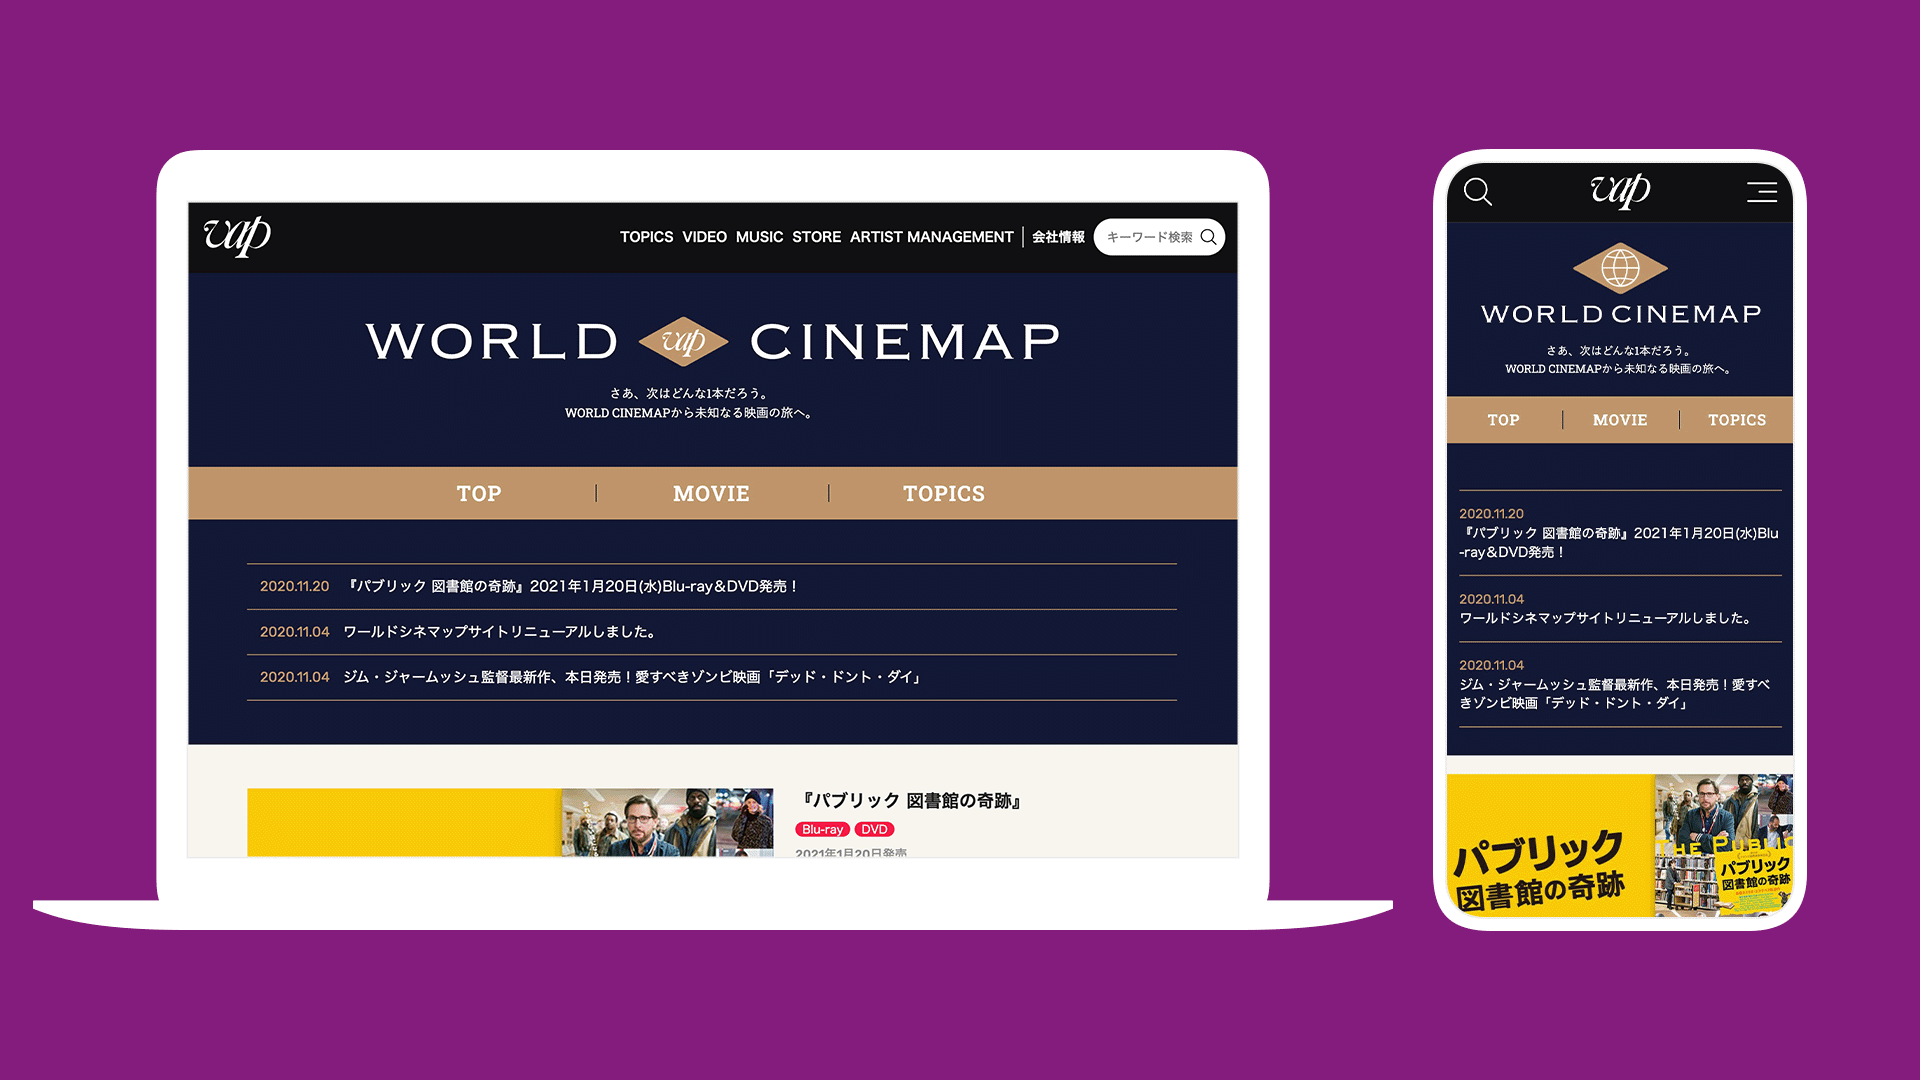The image size is (1920, 1080).
Task: Tap the VAP logo in mobile header
Action: pyautogui.click(x=1620, y=190)
